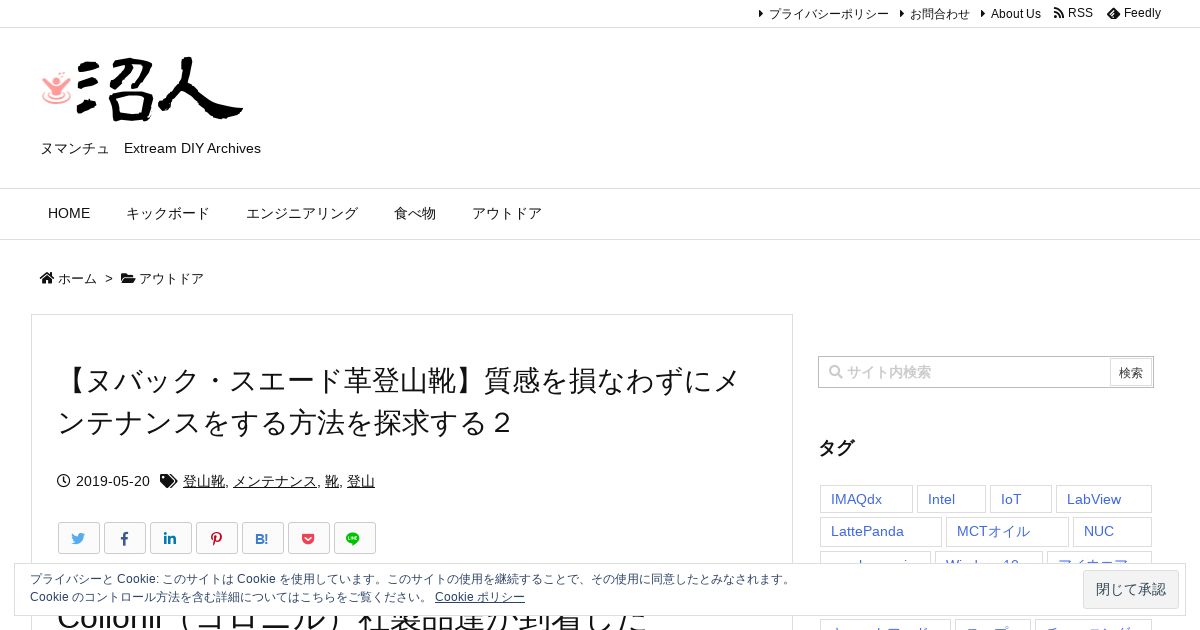
Task: Open the 食べ物 menu item
Action: coord(415,214)
